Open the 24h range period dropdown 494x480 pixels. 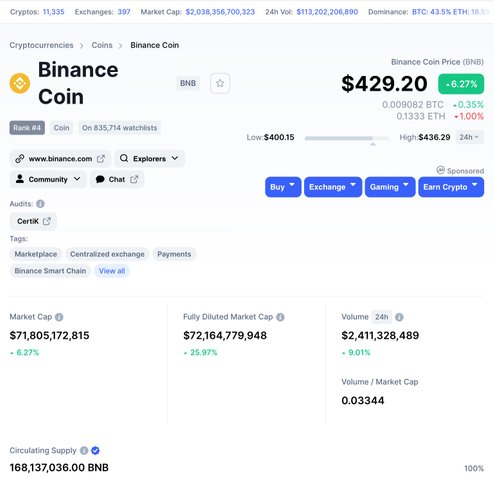pyautogui.click(x=469, y=137)
